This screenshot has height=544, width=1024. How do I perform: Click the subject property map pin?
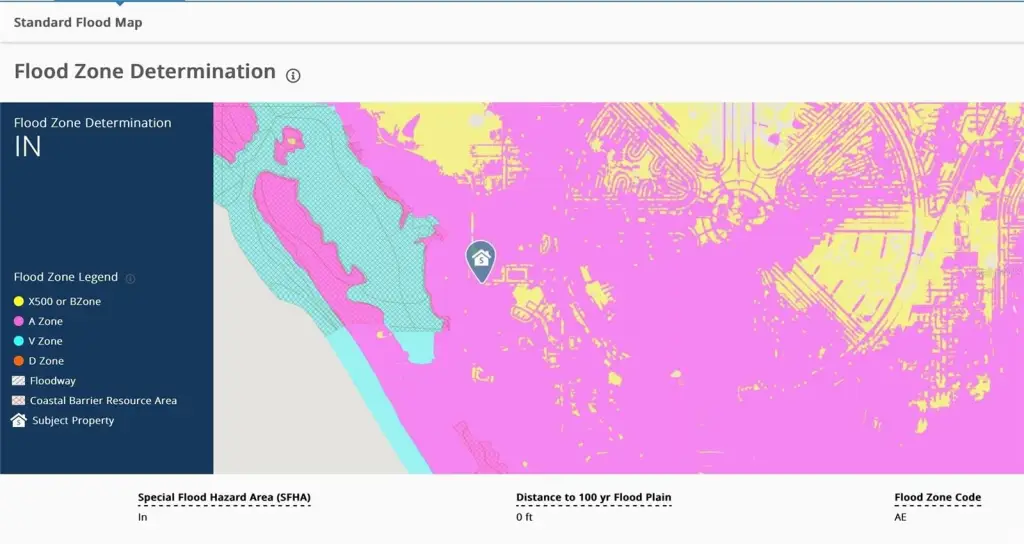click(481, 260)
